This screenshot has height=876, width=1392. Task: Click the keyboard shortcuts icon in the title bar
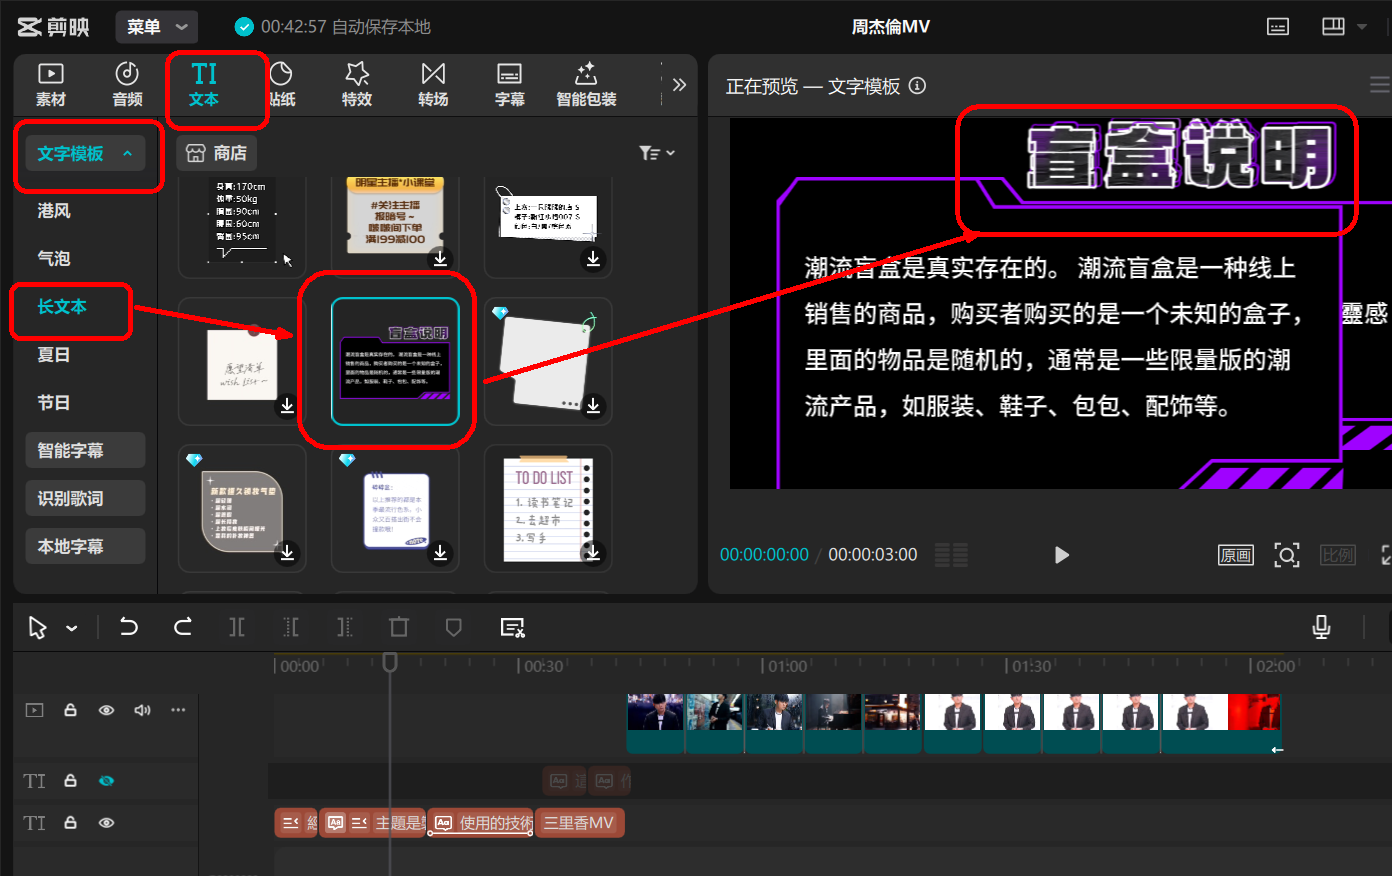(1278, 27)
